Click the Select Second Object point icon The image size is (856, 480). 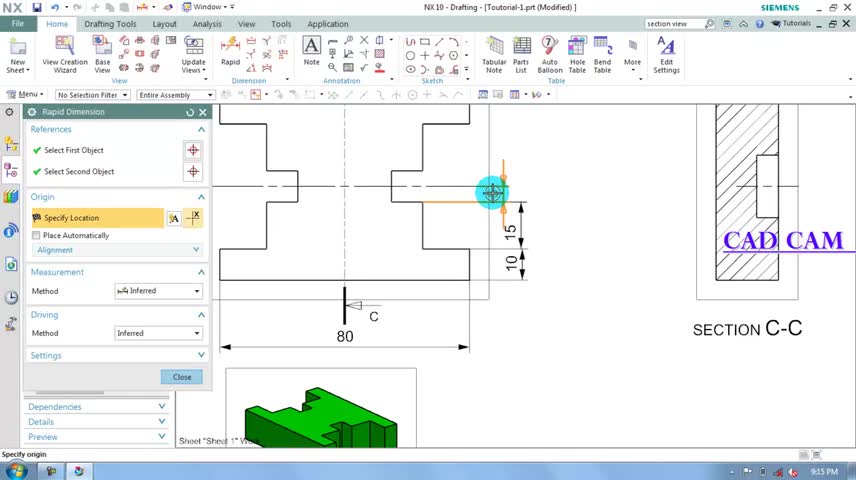[x=193, y=171]
